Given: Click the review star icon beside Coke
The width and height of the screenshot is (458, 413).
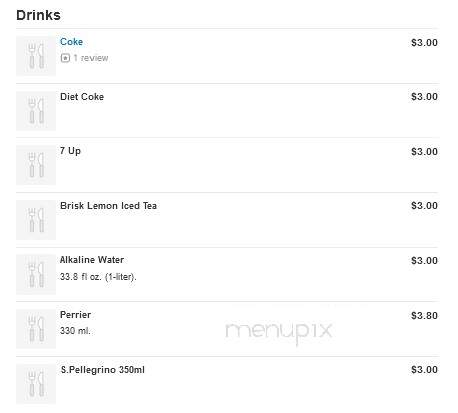Looking at the screenshot, I should click(x=65, y=58).
